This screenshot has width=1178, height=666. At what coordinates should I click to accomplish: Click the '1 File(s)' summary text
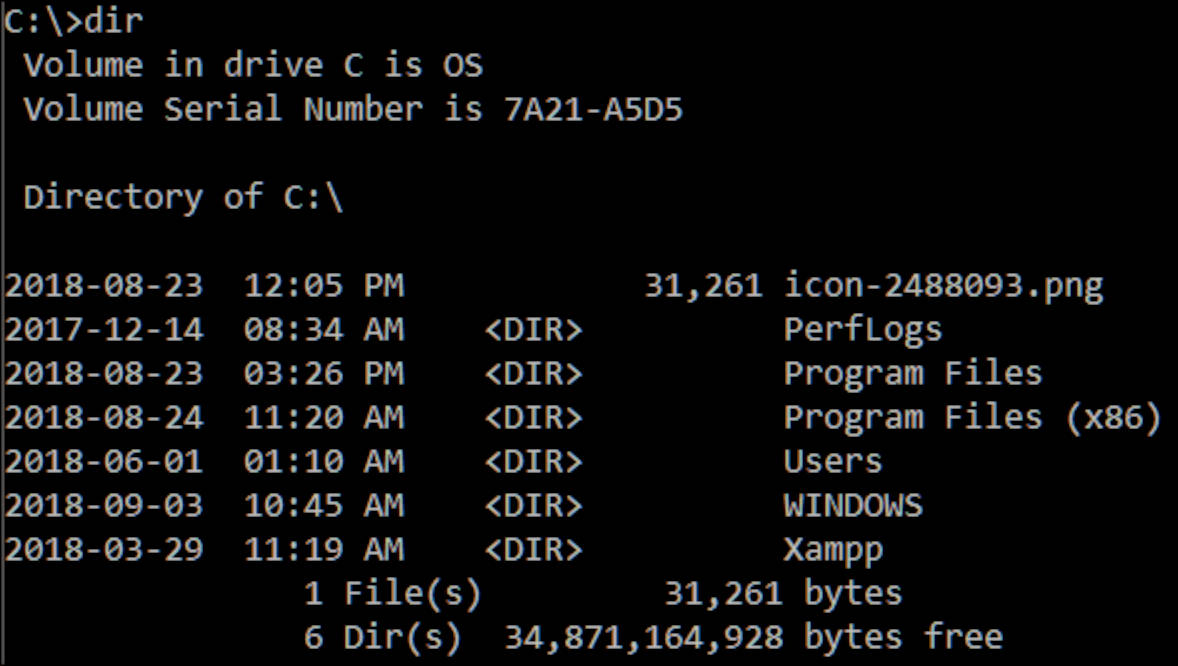coord(392,593)
